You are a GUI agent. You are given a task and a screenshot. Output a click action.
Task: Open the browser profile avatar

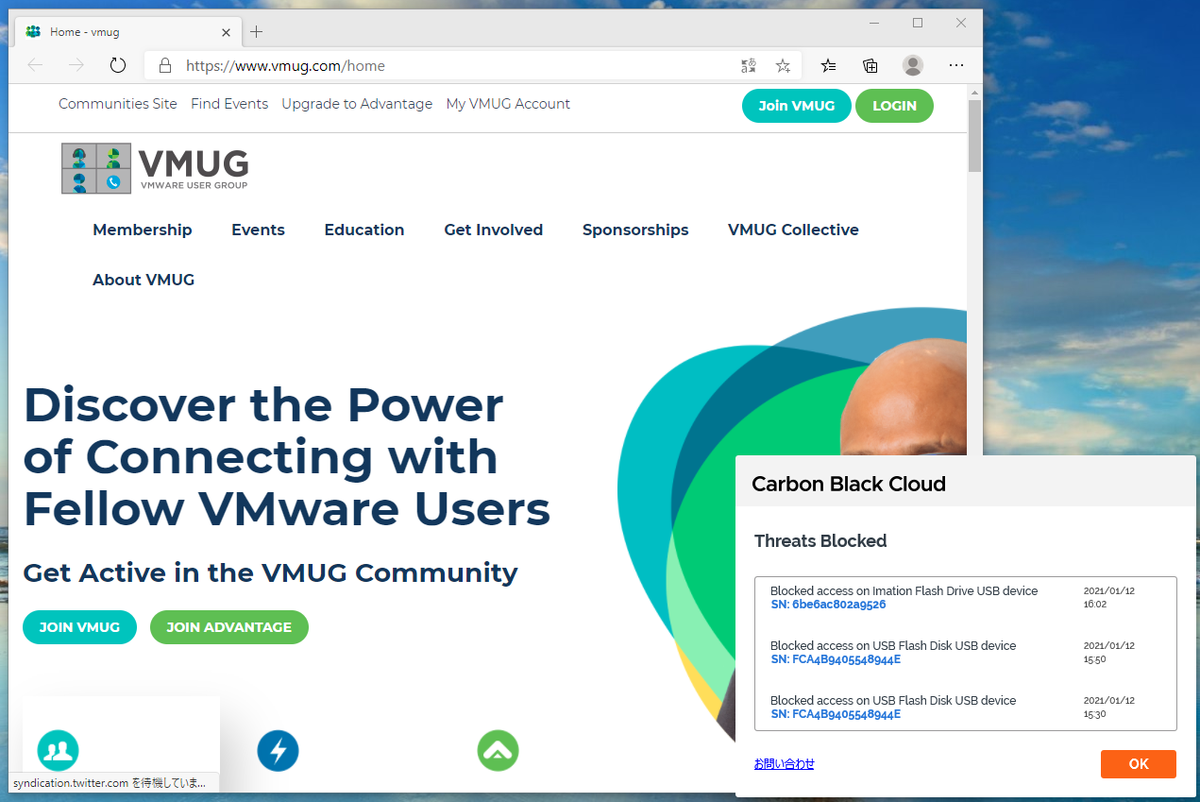[913, 65]
